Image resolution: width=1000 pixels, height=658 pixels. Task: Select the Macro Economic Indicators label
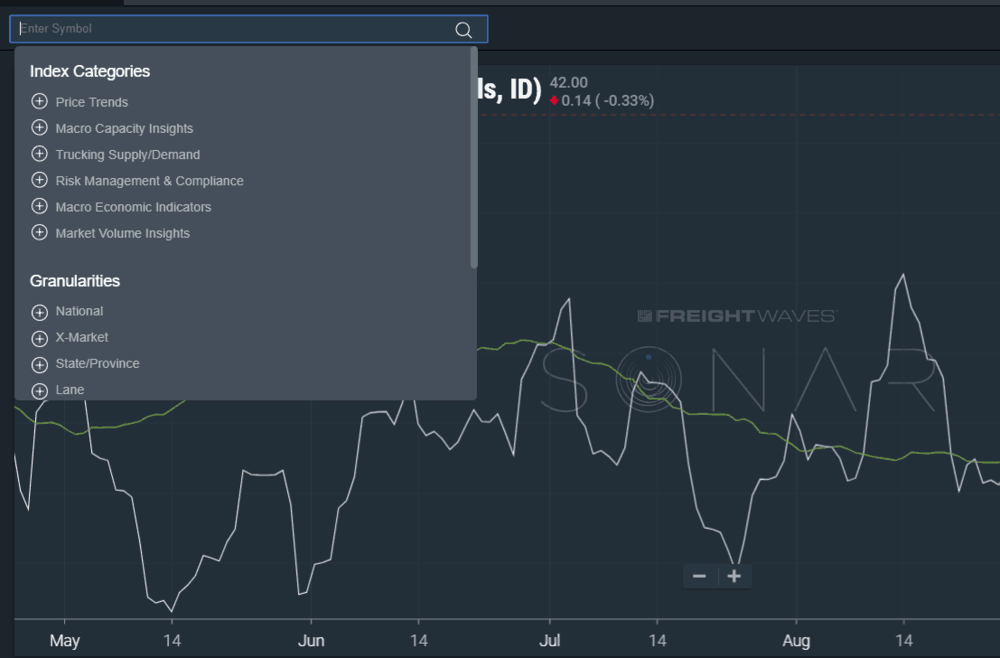(133, 207)
